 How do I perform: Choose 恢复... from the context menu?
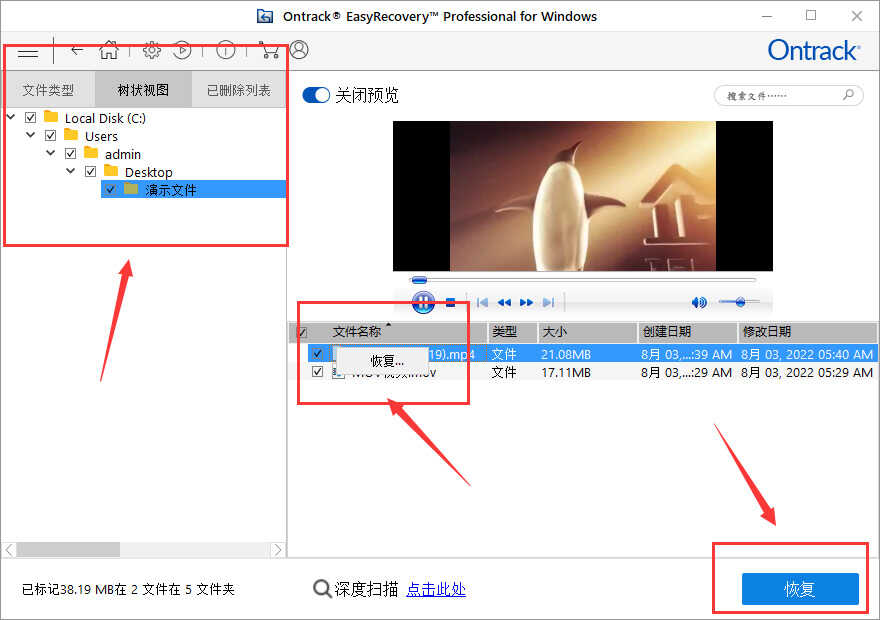pyautogui.click(x=387, y=361)
